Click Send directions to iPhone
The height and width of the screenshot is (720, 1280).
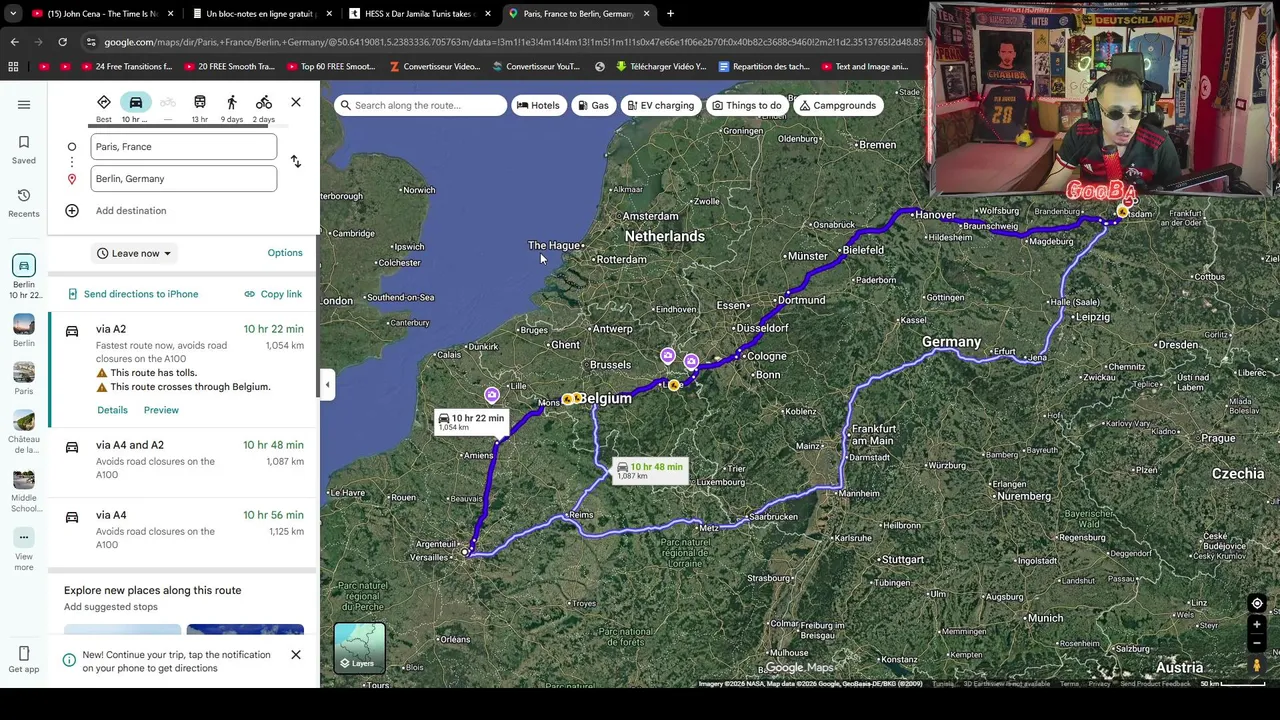[133, 294]
